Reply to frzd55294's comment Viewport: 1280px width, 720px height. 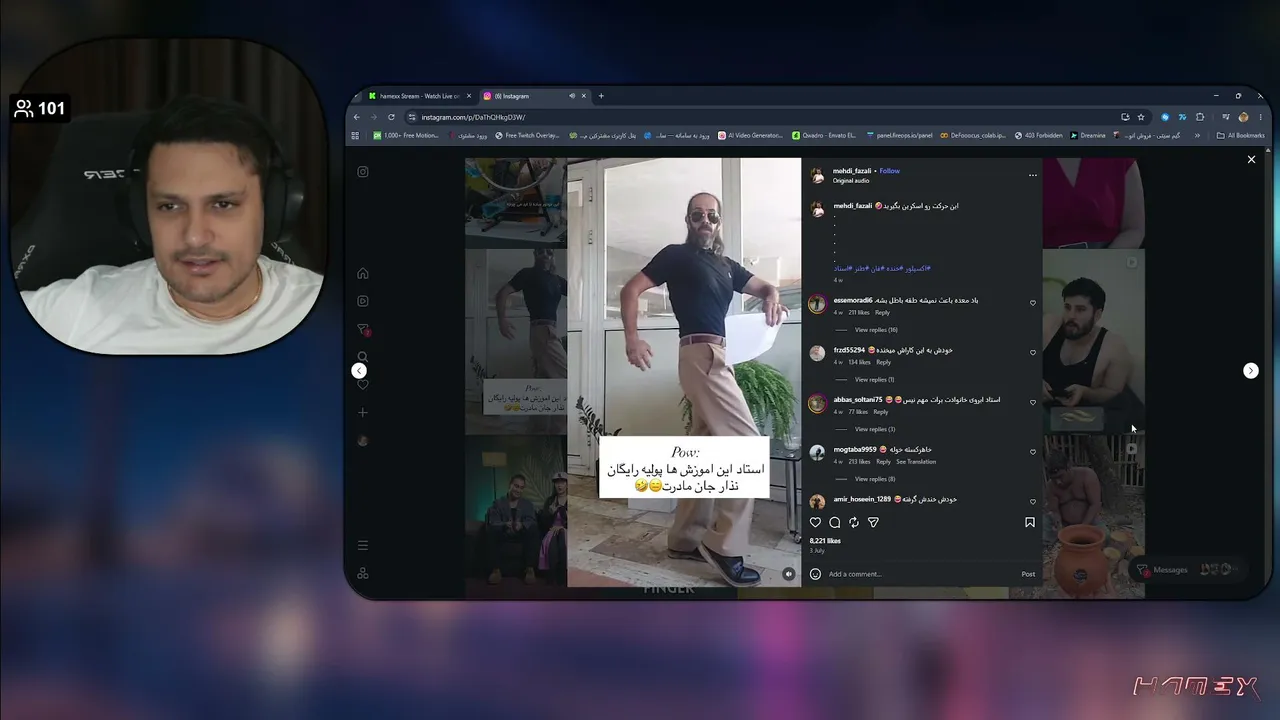[883, 362]
